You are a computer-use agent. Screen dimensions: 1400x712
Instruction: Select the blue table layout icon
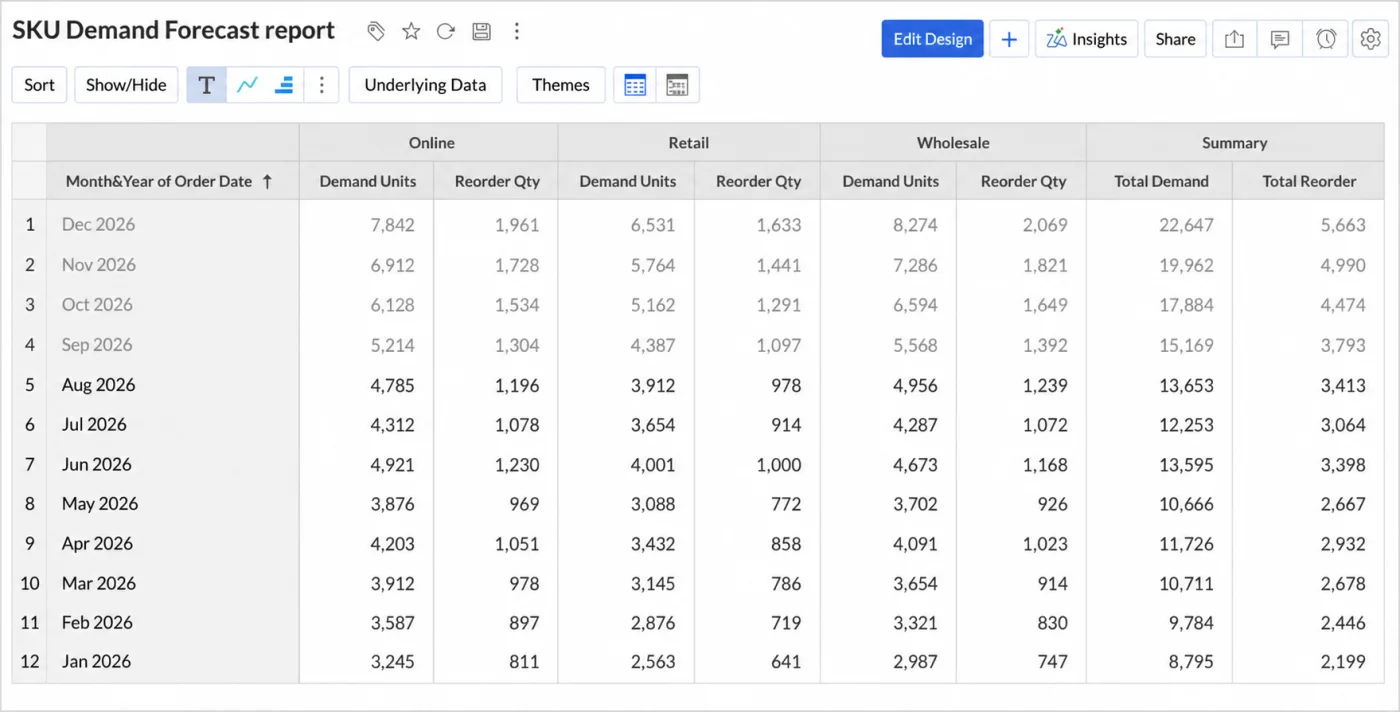pyautogui.click(x=635, y=85)
